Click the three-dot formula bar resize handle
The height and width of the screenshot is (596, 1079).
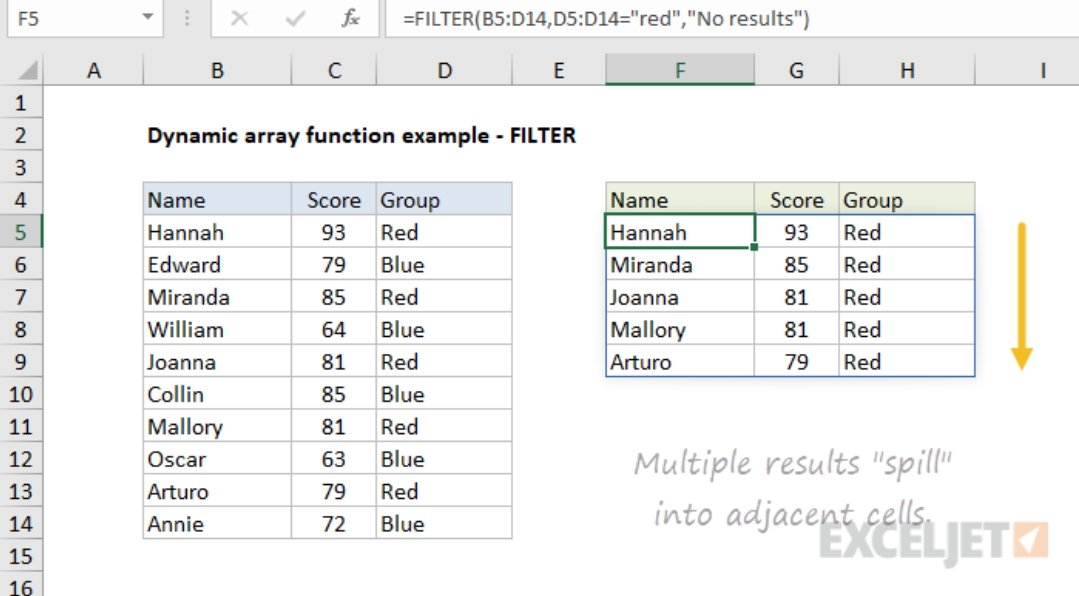point(184,18)
